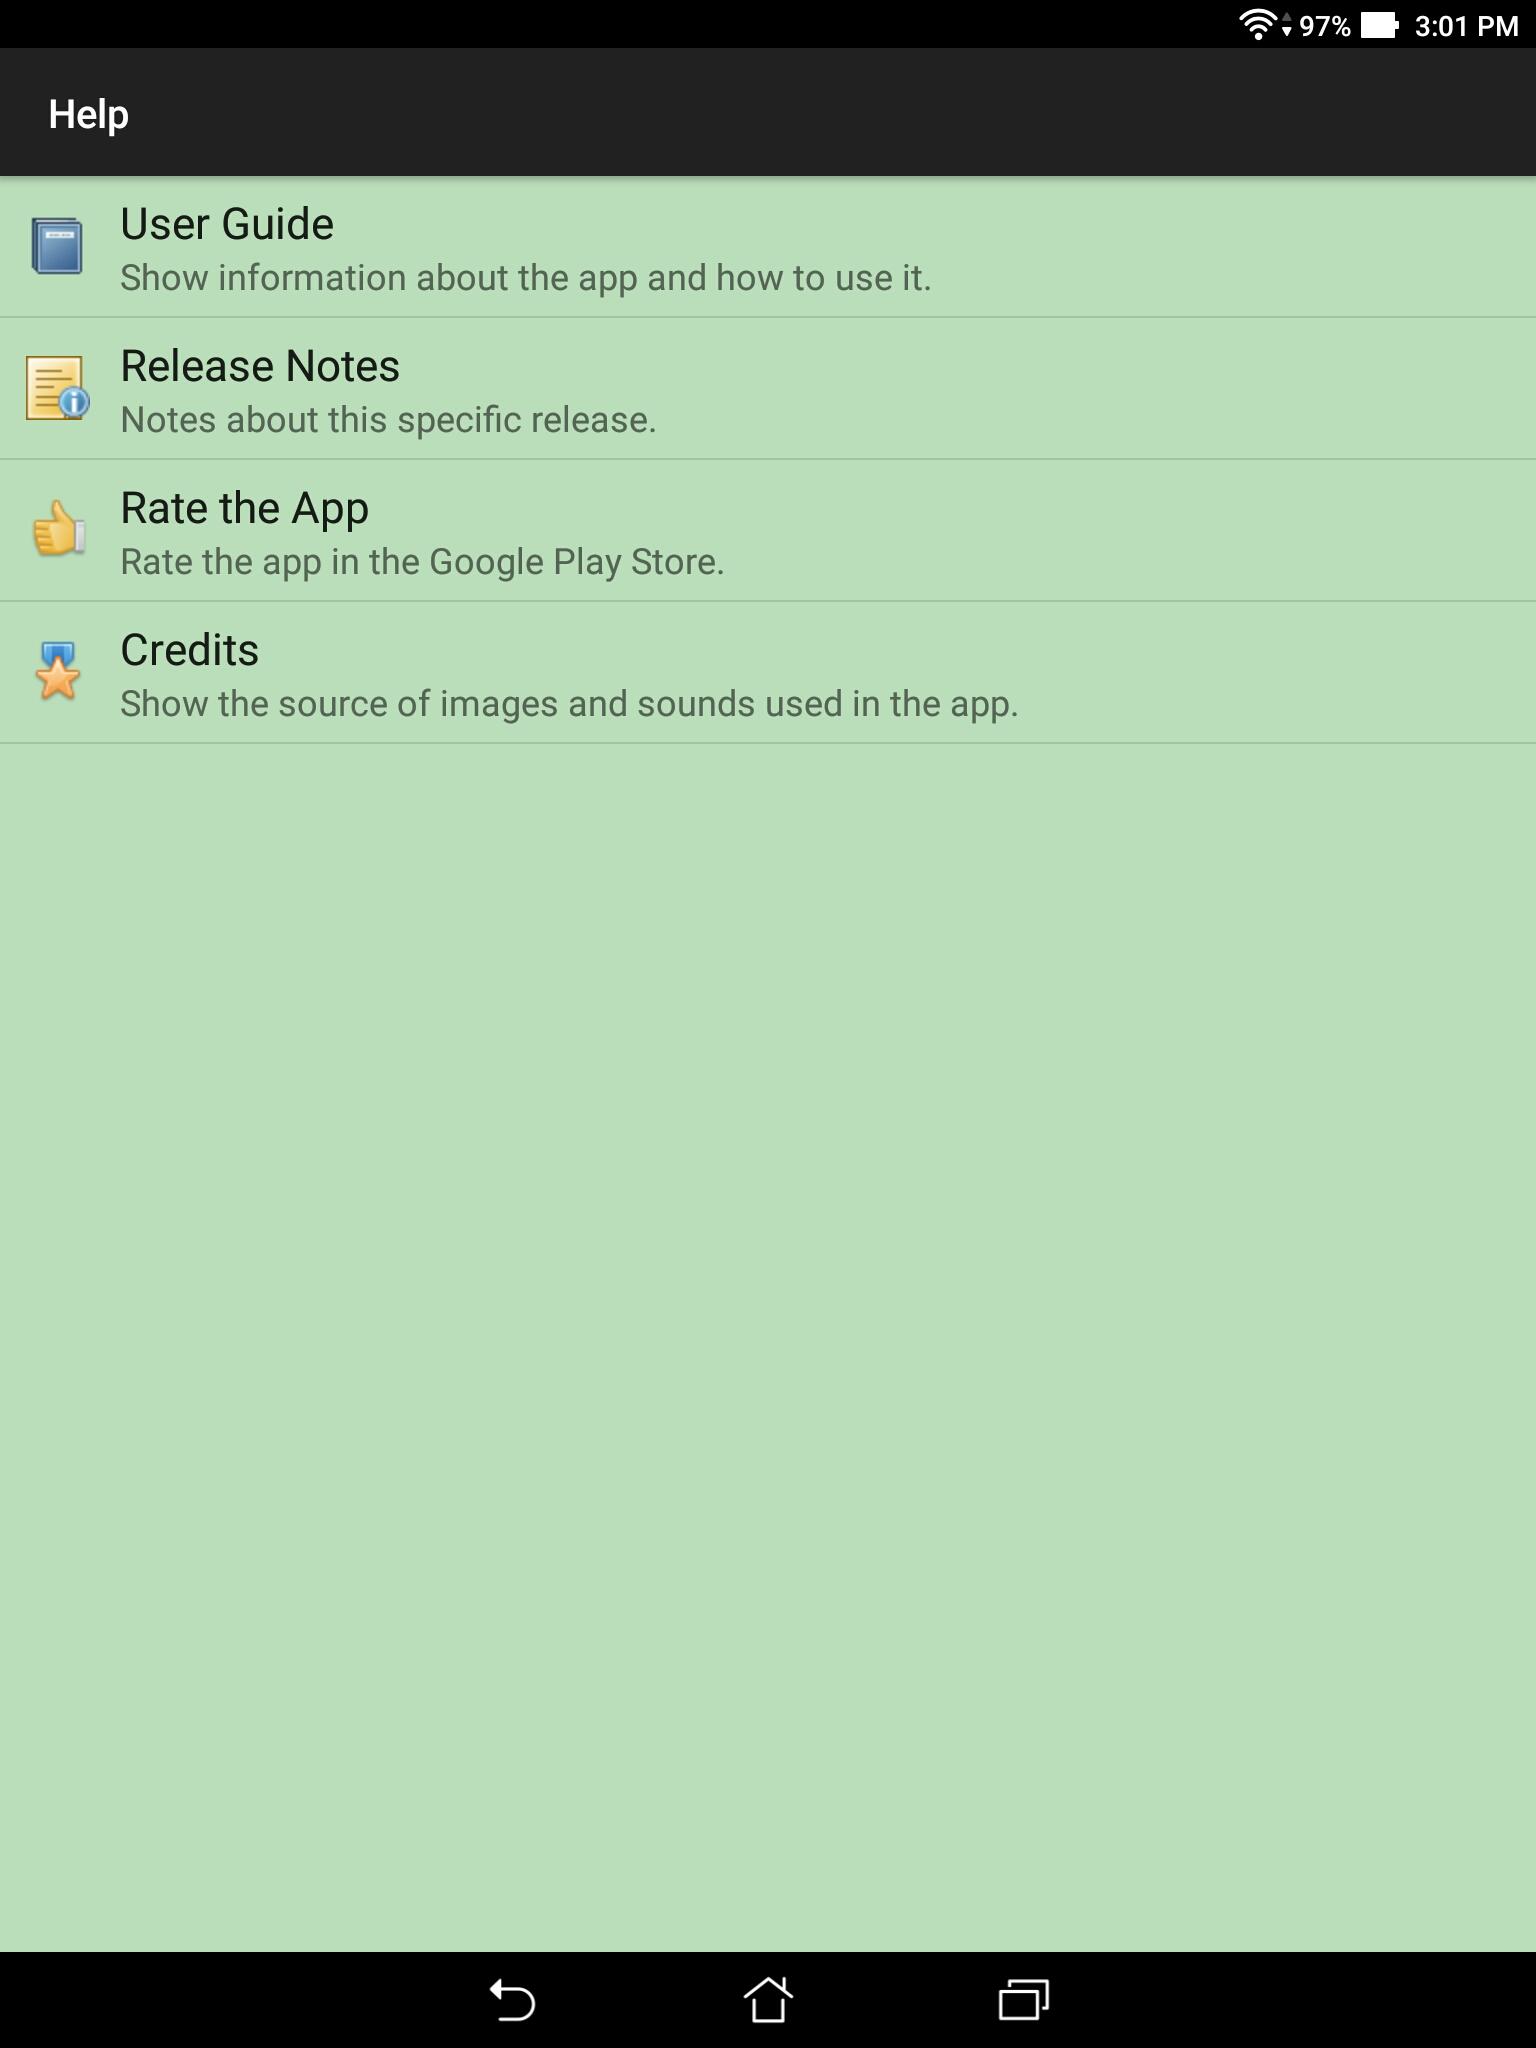The width and height of the screenshot is (1536, 2048).
Task: Tap the 97% battery percentage text
Action: click(1325, 26)
